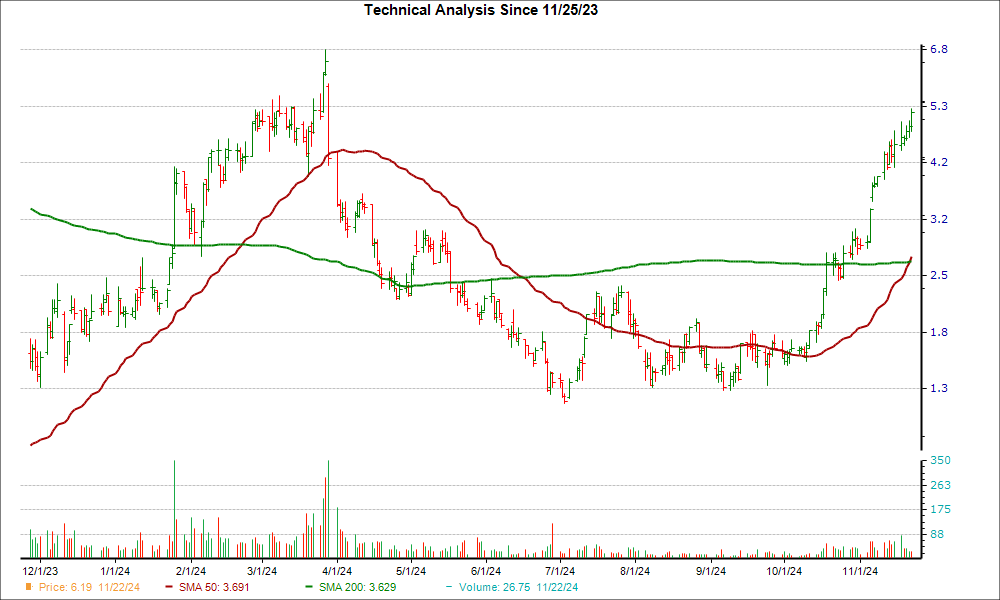
Task: Click the 88 volume axis label
Action: coord(937,534)
